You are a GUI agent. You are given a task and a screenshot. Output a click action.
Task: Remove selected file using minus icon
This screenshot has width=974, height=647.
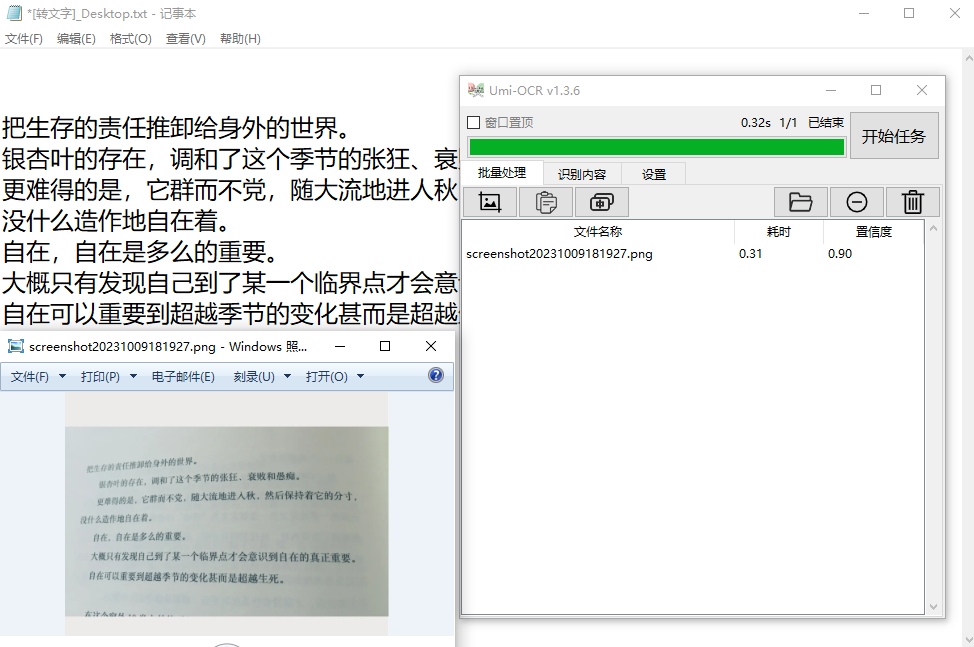point(857,201)
